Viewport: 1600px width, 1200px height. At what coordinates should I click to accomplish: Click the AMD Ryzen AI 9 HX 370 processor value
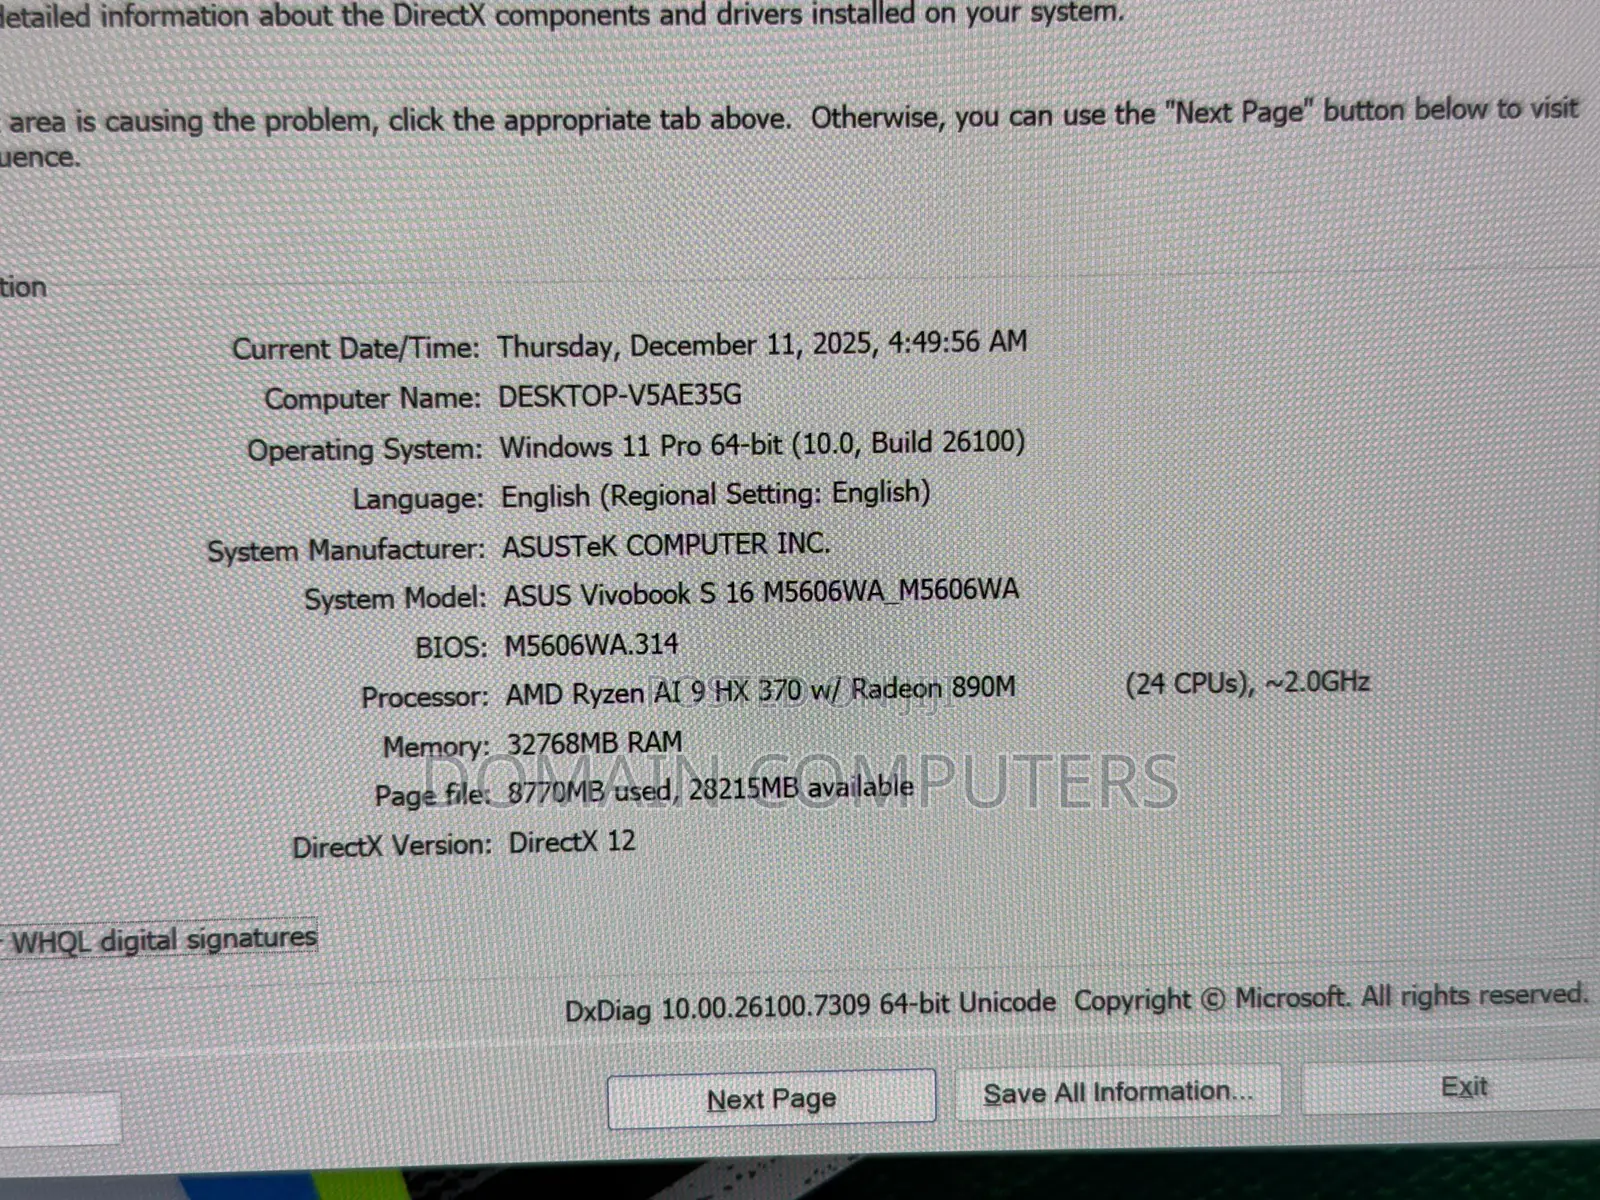[x=760, y=691]
